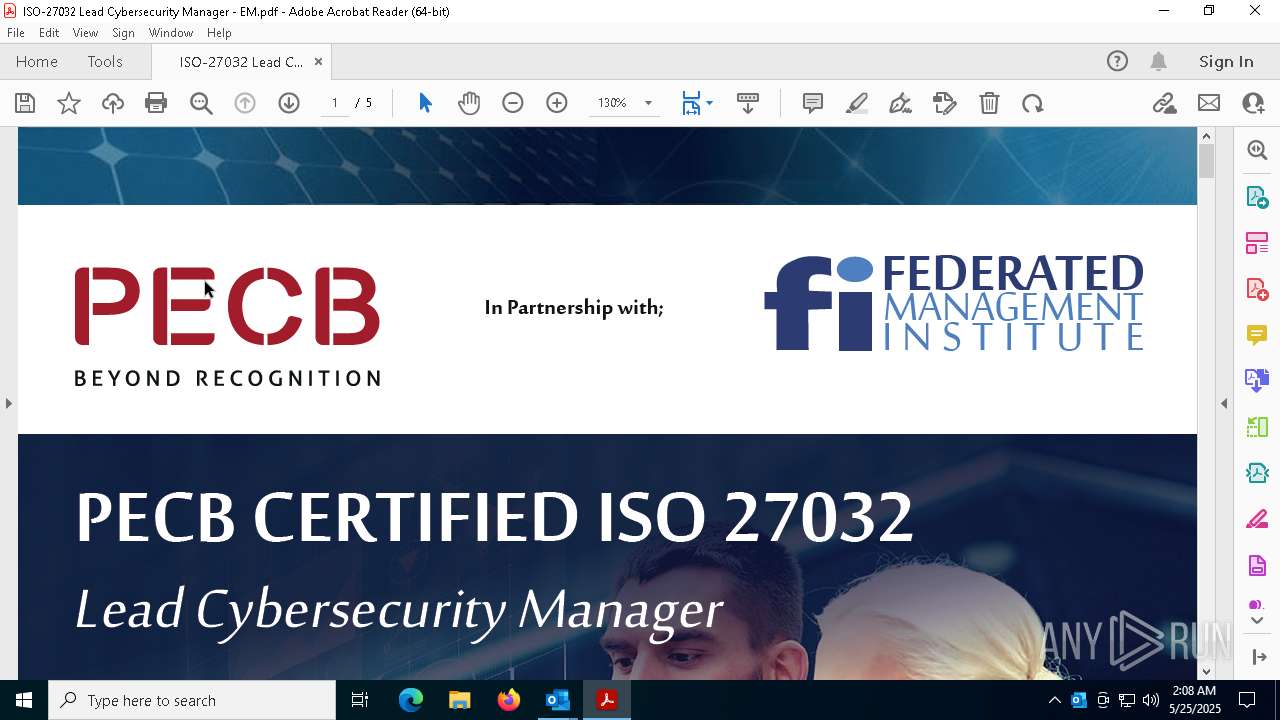Click the delete page trash icon
Screen dimensions: 1280x720
coord(989,103)
